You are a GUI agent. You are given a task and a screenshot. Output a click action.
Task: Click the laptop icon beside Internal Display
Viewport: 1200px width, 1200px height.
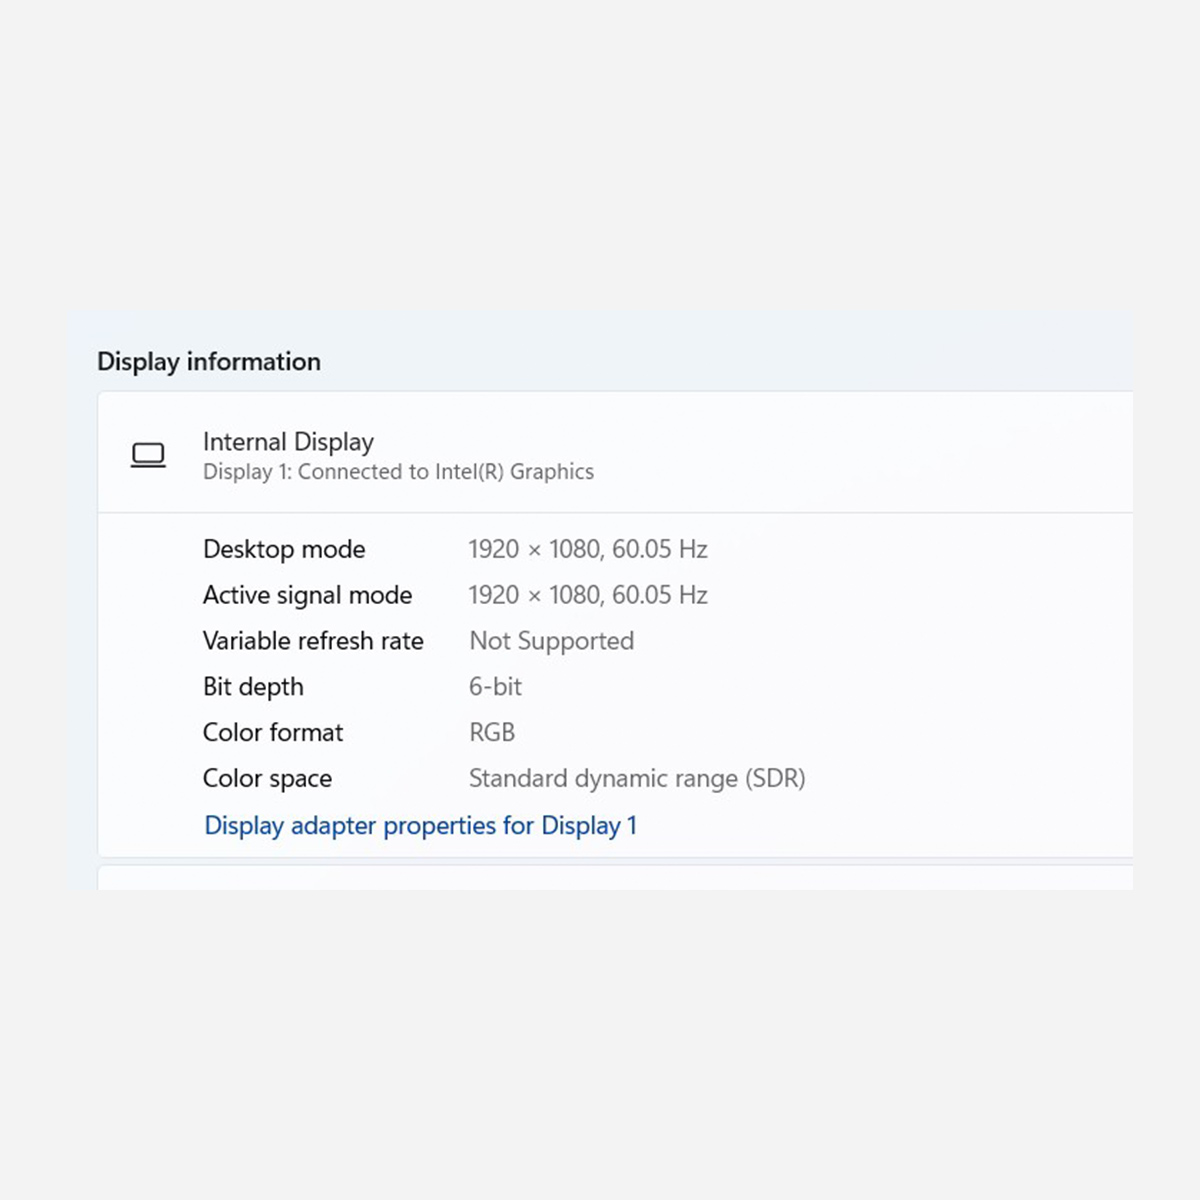(148, 455)
